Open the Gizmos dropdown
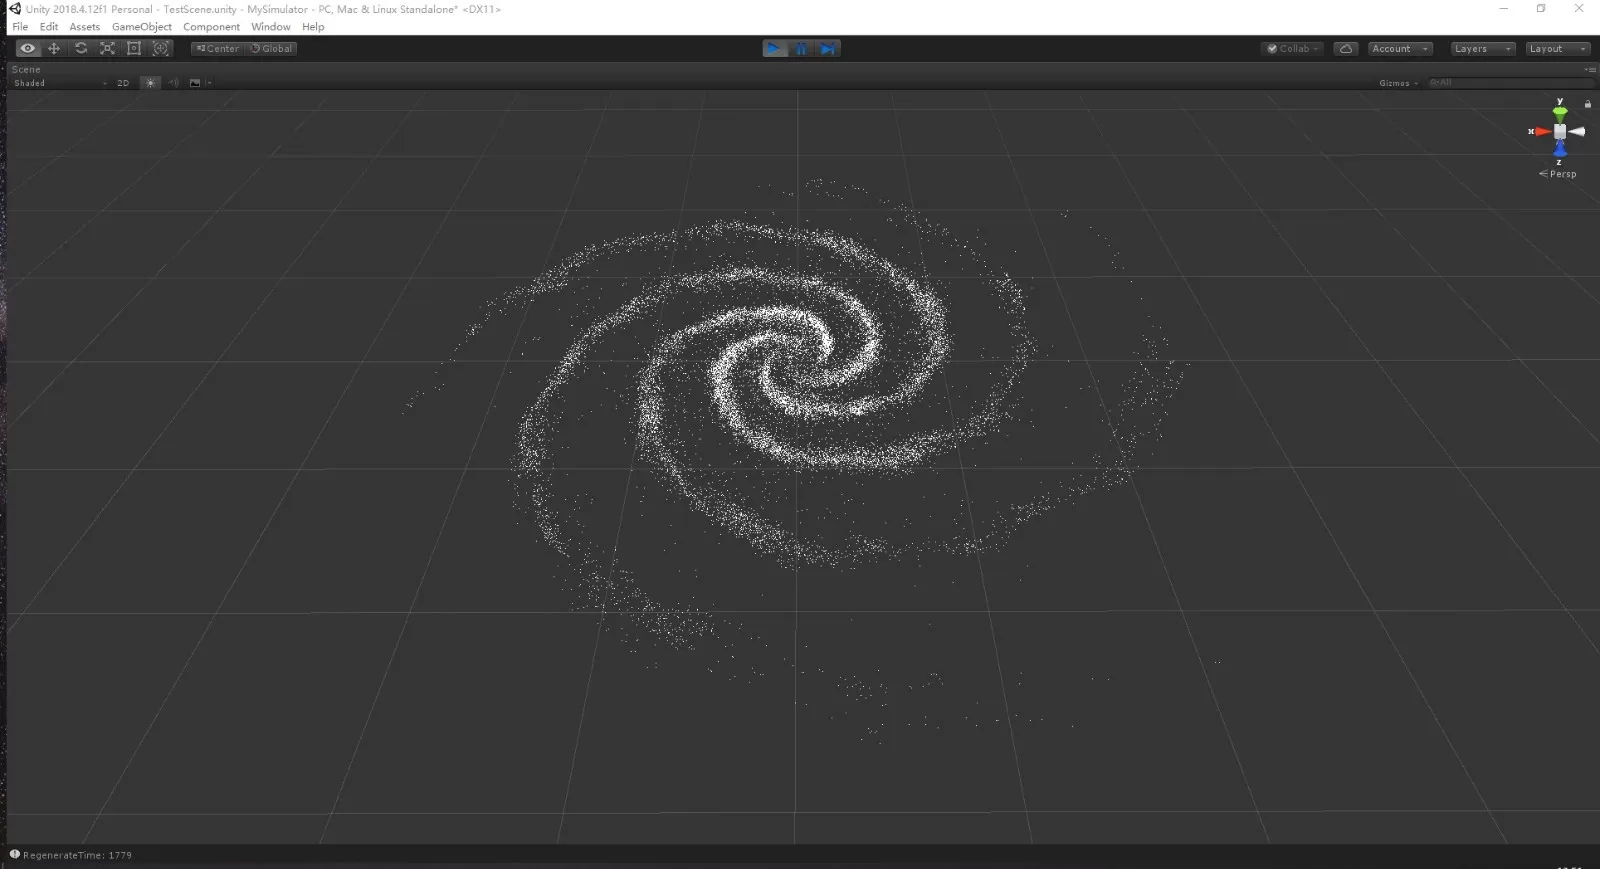The image size is (1600, 869). tap(1399, 83)
